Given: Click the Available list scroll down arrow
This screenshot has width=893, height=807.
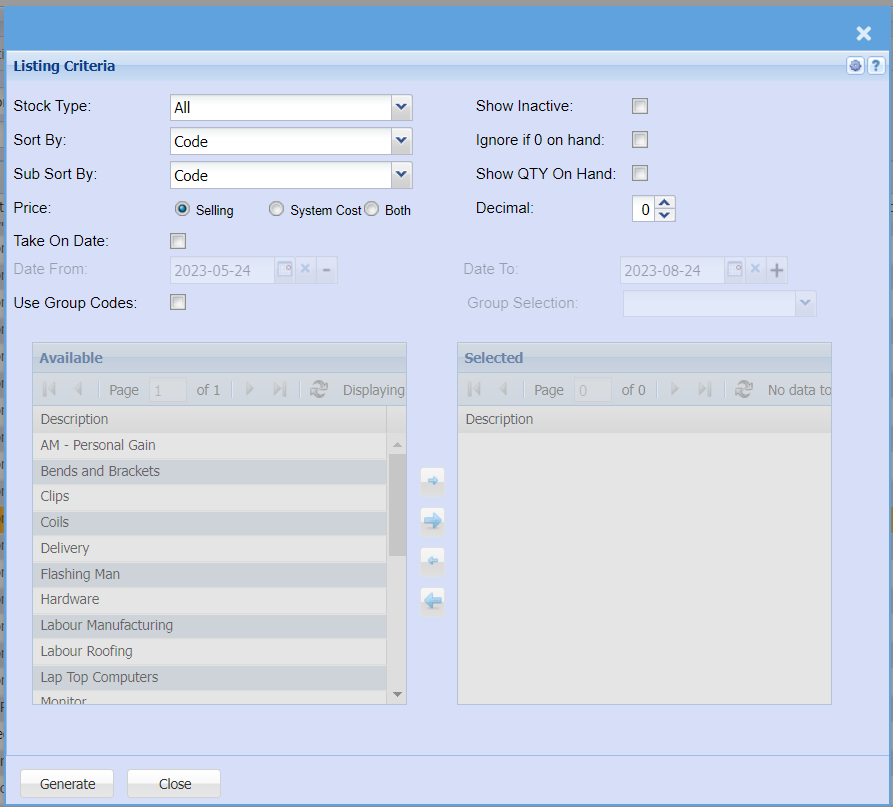Looking at the screenshot, I should (x=397, y=694).
